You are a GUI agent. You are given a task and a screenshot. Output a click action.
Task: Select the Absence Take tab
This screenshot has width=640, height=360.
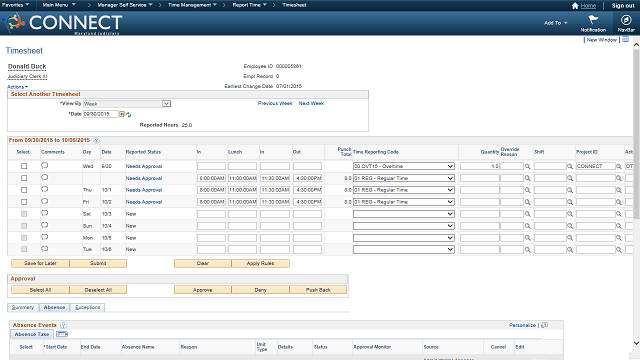(32, 334)
